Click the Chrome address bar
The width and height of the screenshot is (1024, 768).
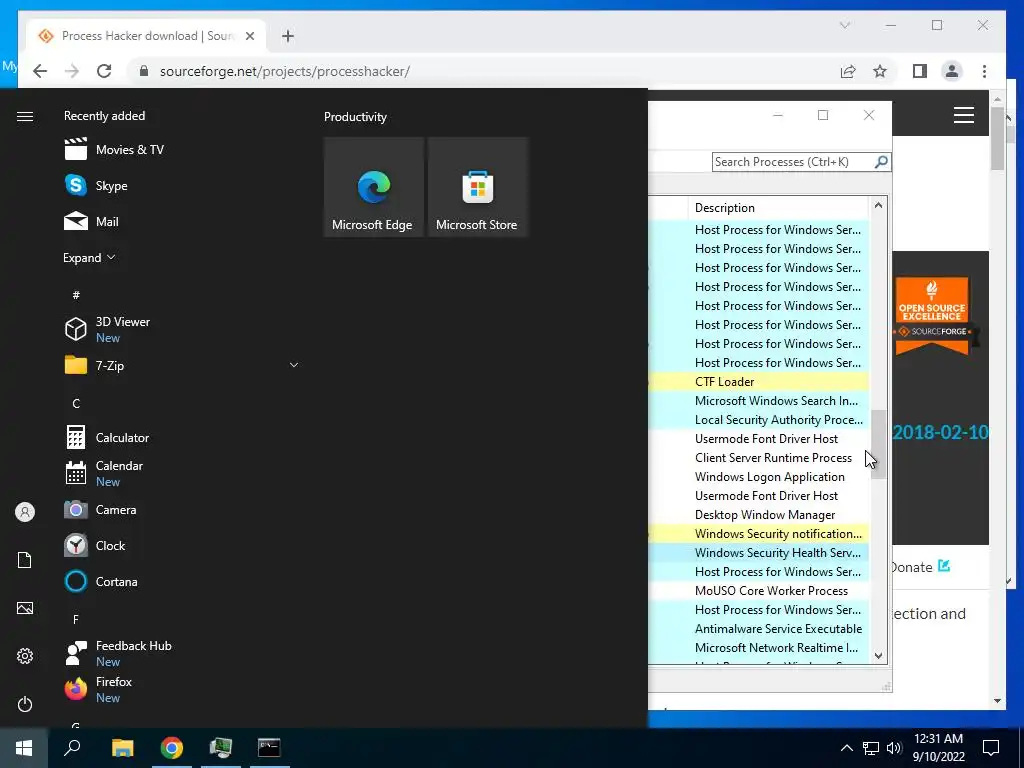point(483,71)
